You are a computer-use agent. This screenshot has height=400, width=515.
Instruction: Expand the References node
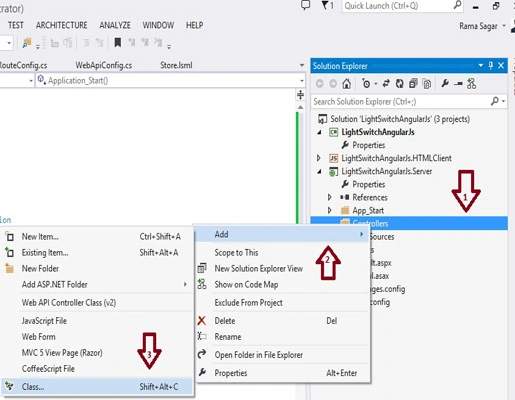pyautogui.click(x=330, y=197)
